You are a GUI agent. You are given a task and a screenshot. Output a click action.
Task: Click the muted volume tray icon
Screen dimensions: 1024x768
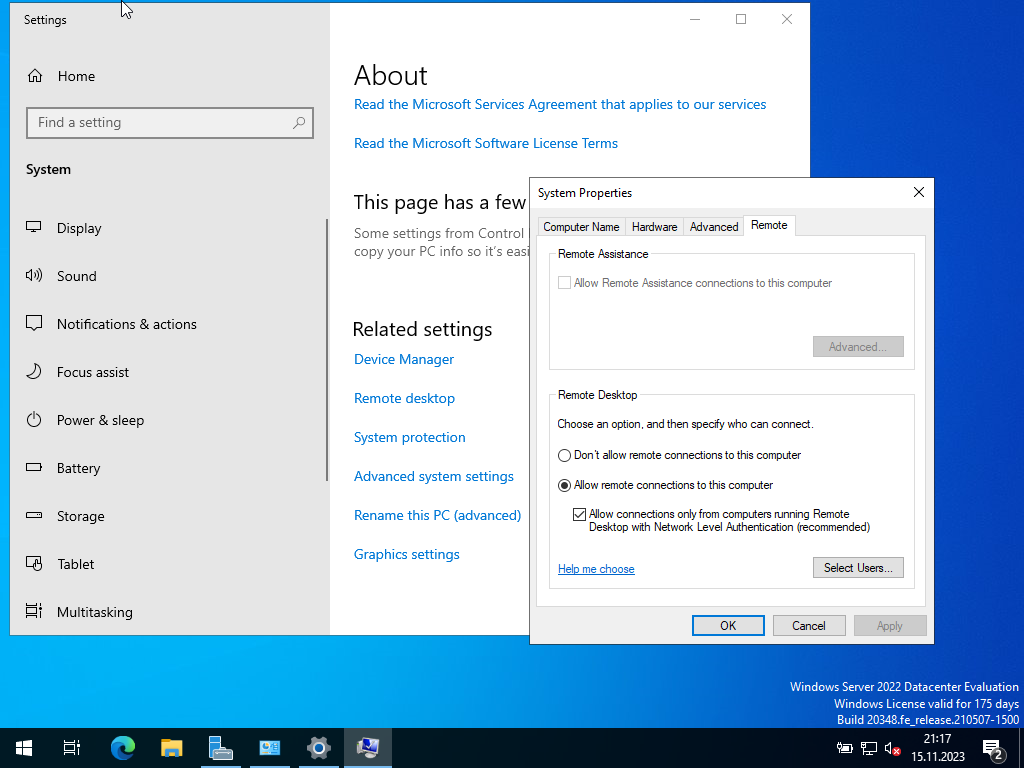(x=892, y=748)
